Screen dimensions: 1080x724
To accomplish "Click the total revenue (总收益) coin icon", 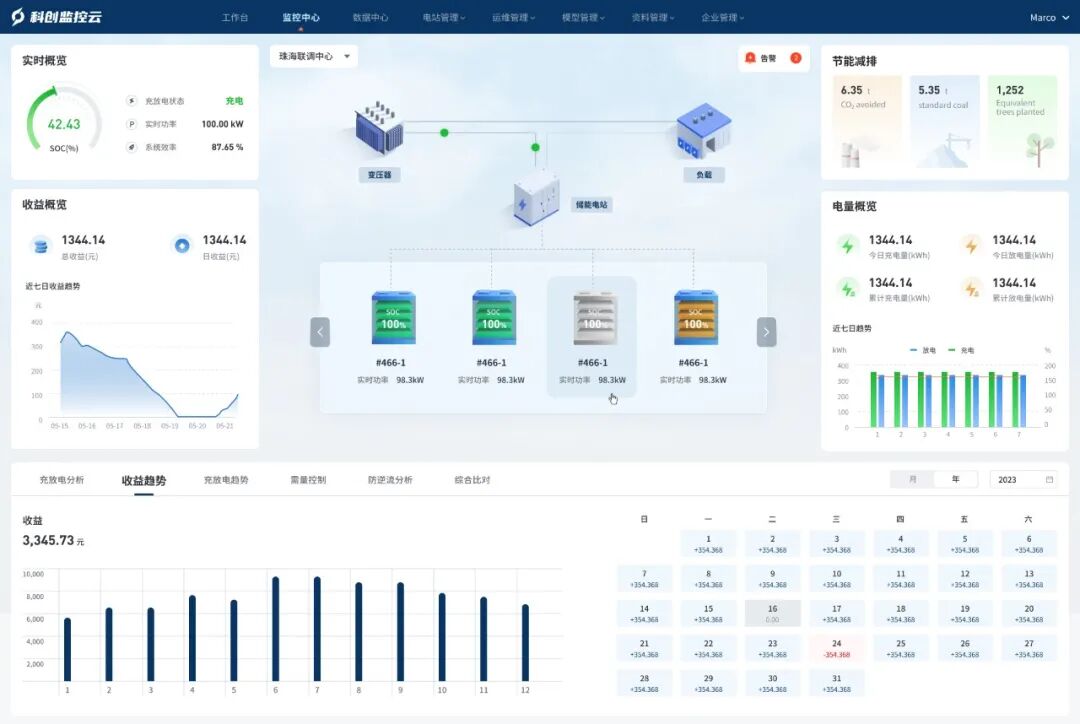I will pos(40,245).
